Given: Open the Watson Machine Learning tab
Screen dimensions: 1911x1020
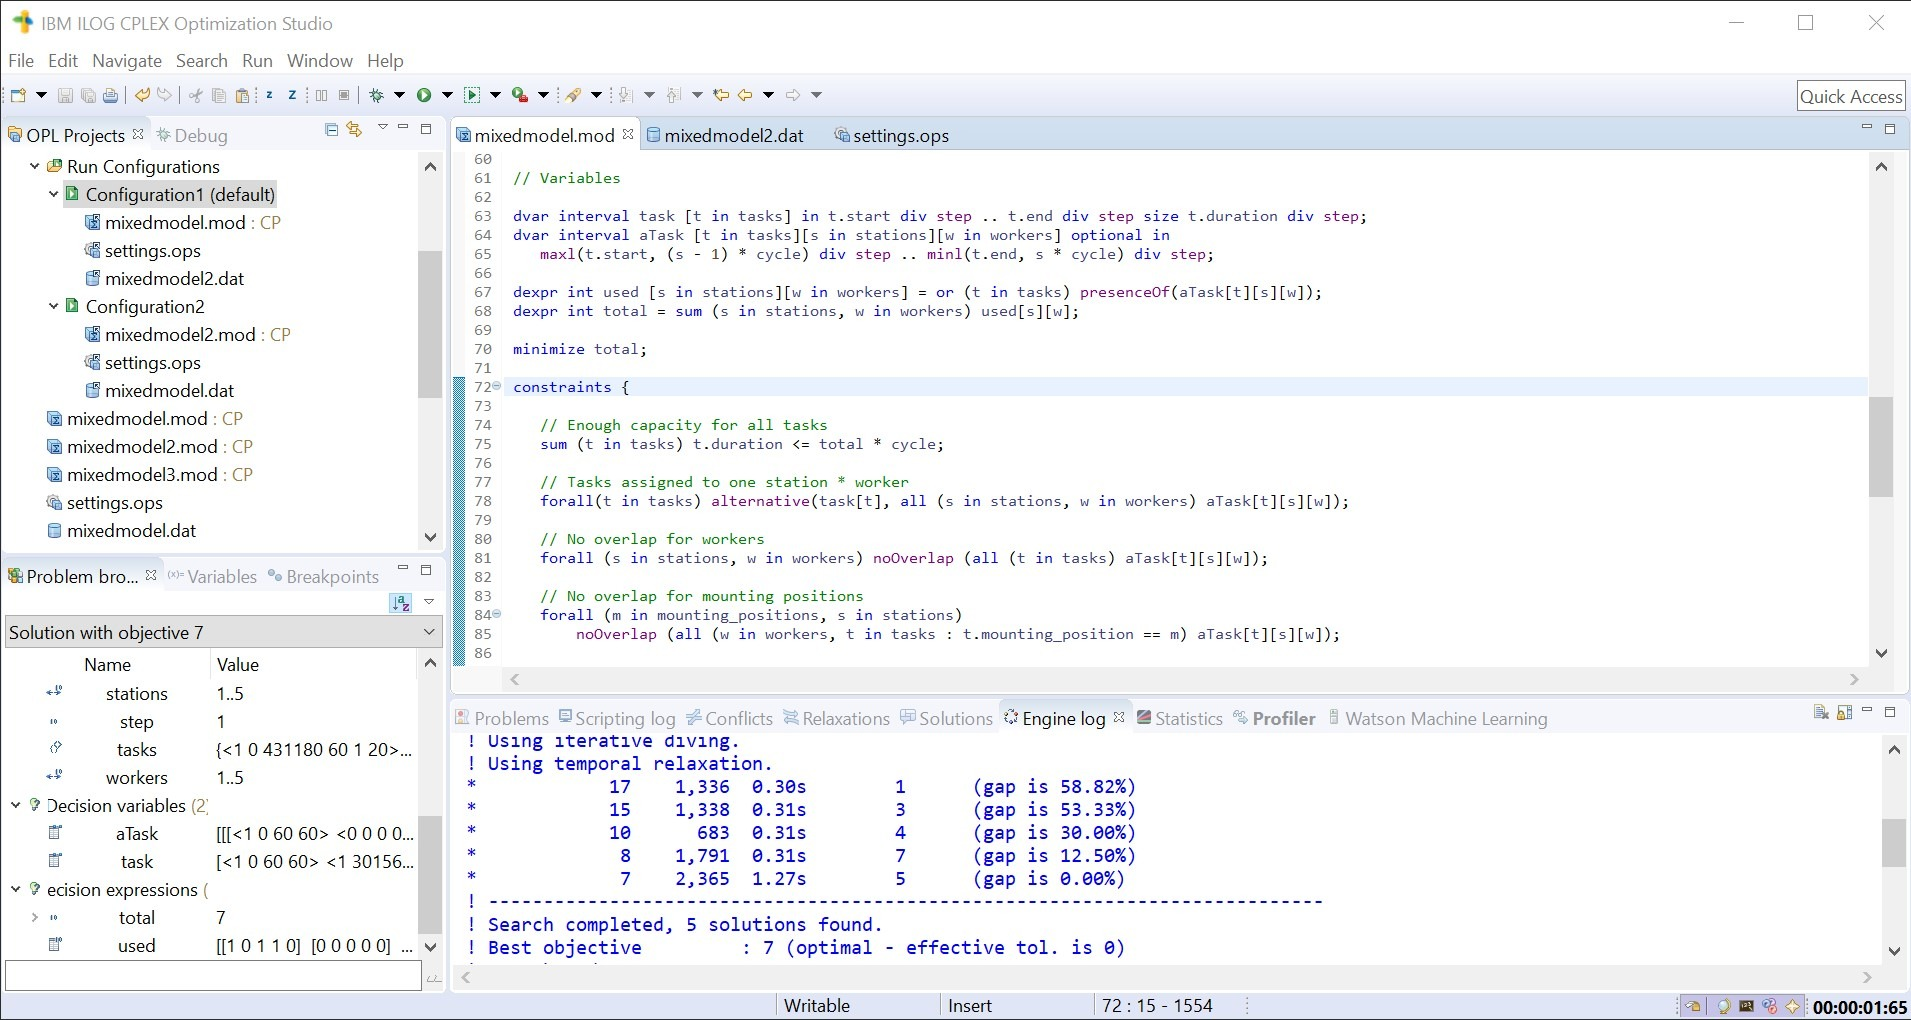Looking at the screenshot, I should tap(1437, 718).
